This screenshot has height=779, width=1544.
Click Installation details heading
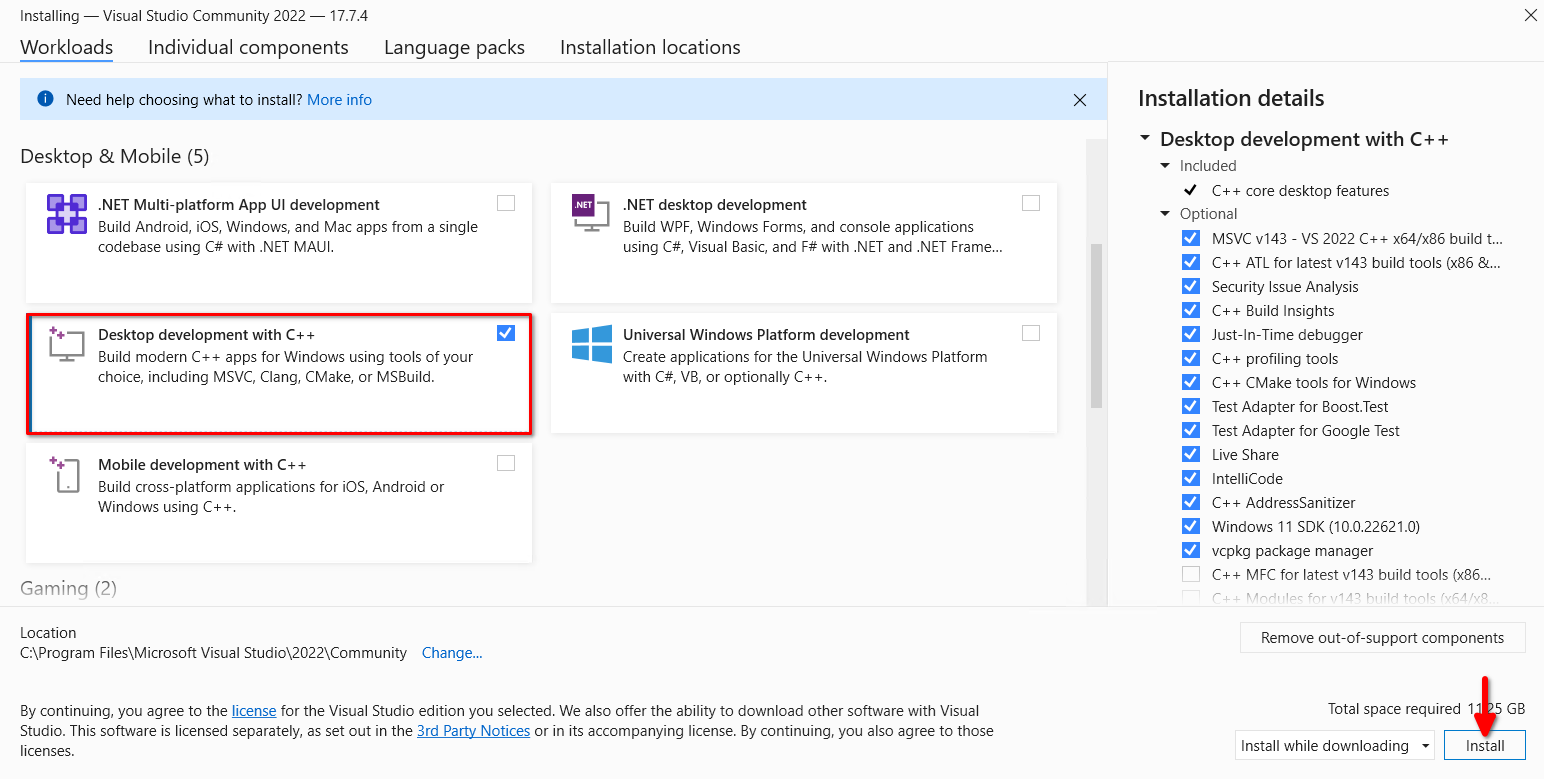1231,98
